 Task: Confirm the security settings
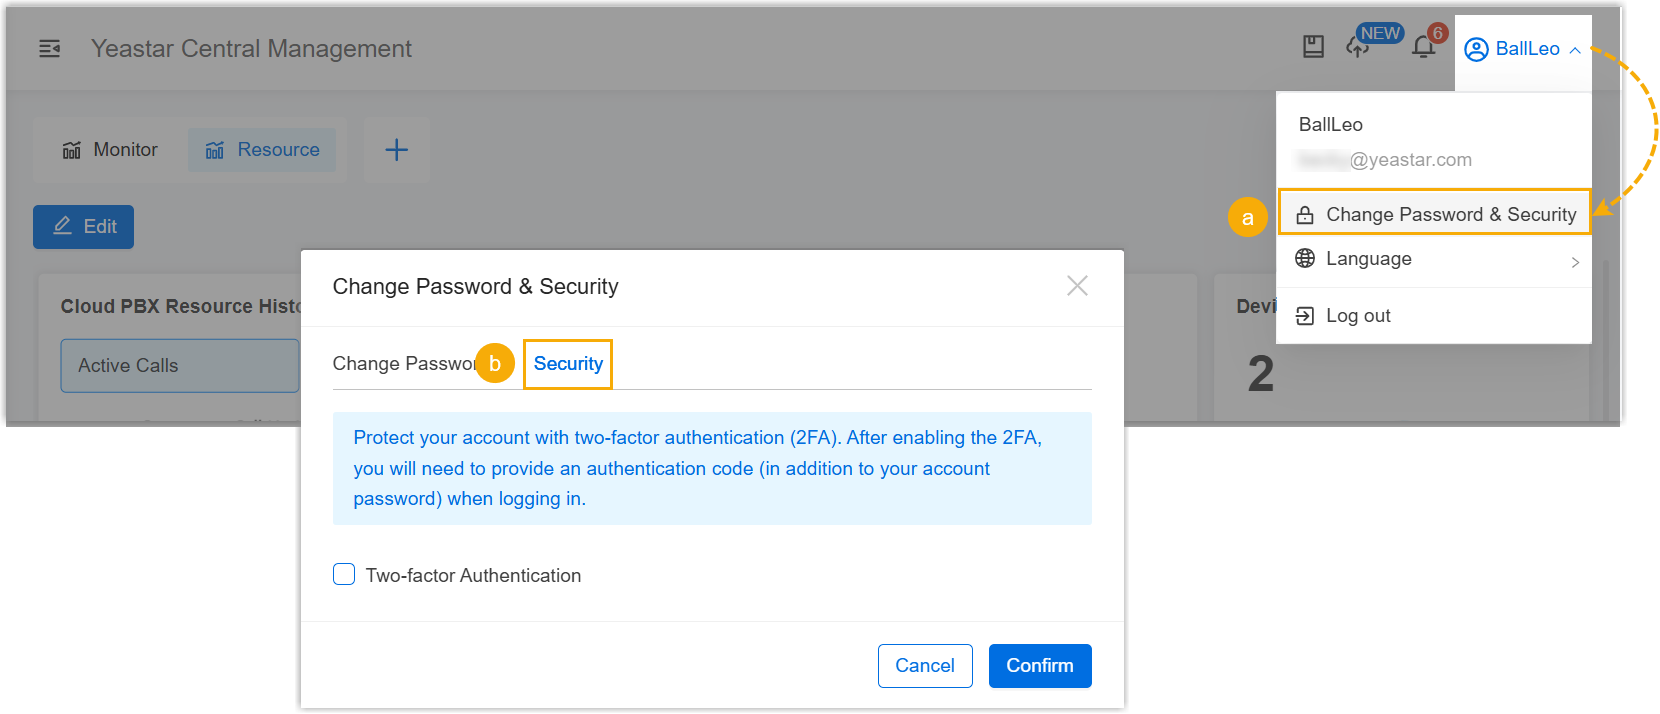1039,665
